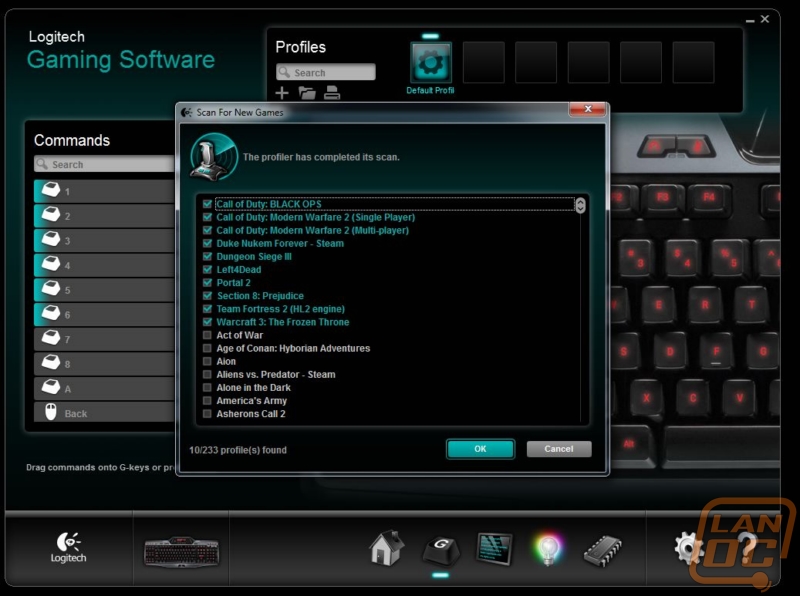Select the Default Profile gear icon
Image resolution: width=800 pixels, height=596 pixels.
tap(431, 62)
